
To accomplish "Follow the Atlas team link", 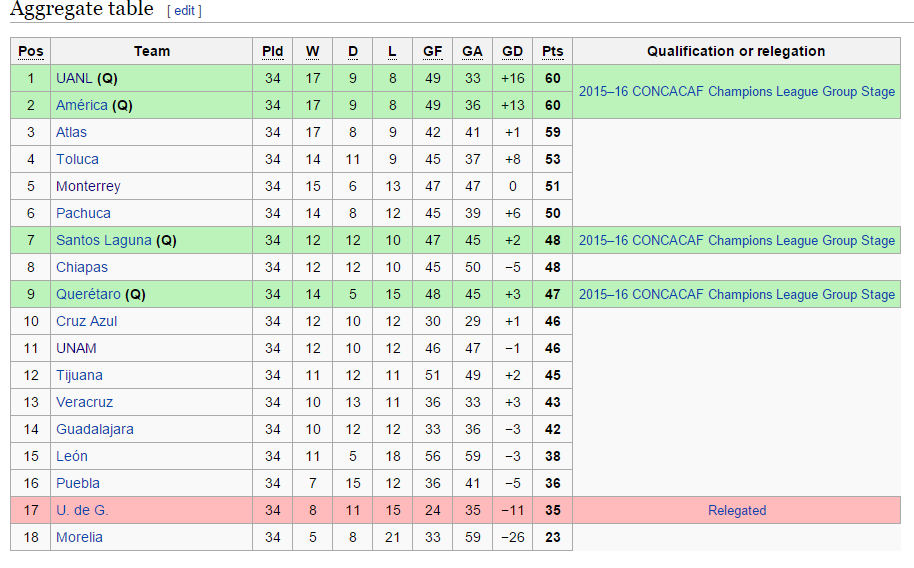I will 71,132.
